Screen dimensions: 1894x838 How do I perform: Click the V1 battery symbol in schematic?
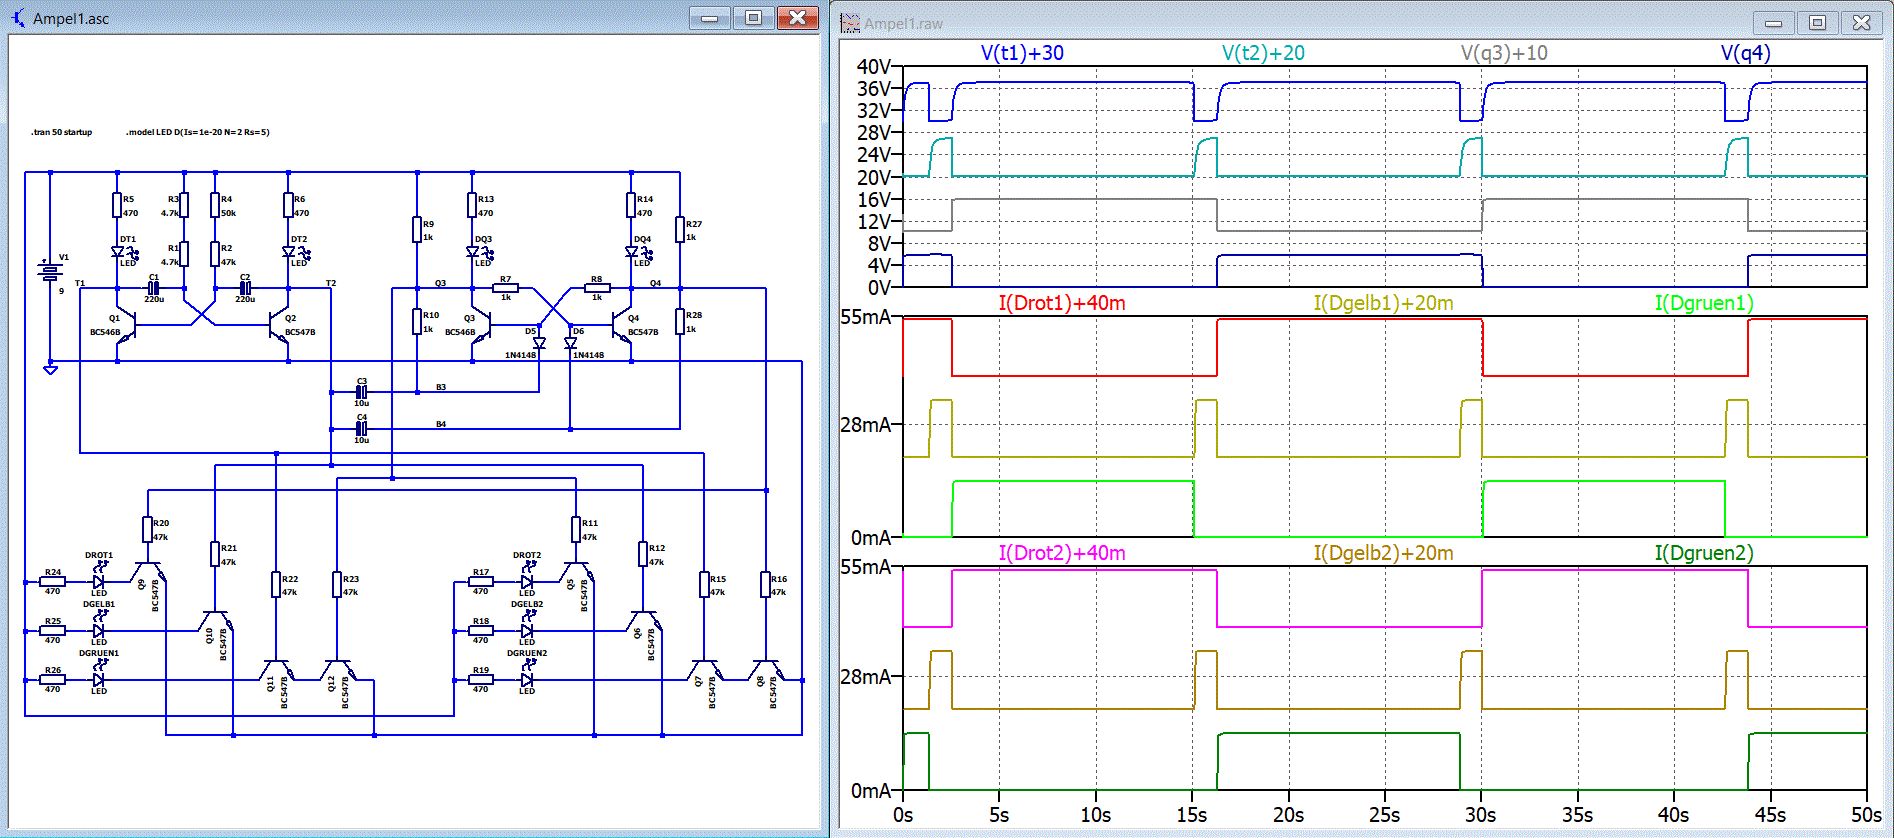49,271
